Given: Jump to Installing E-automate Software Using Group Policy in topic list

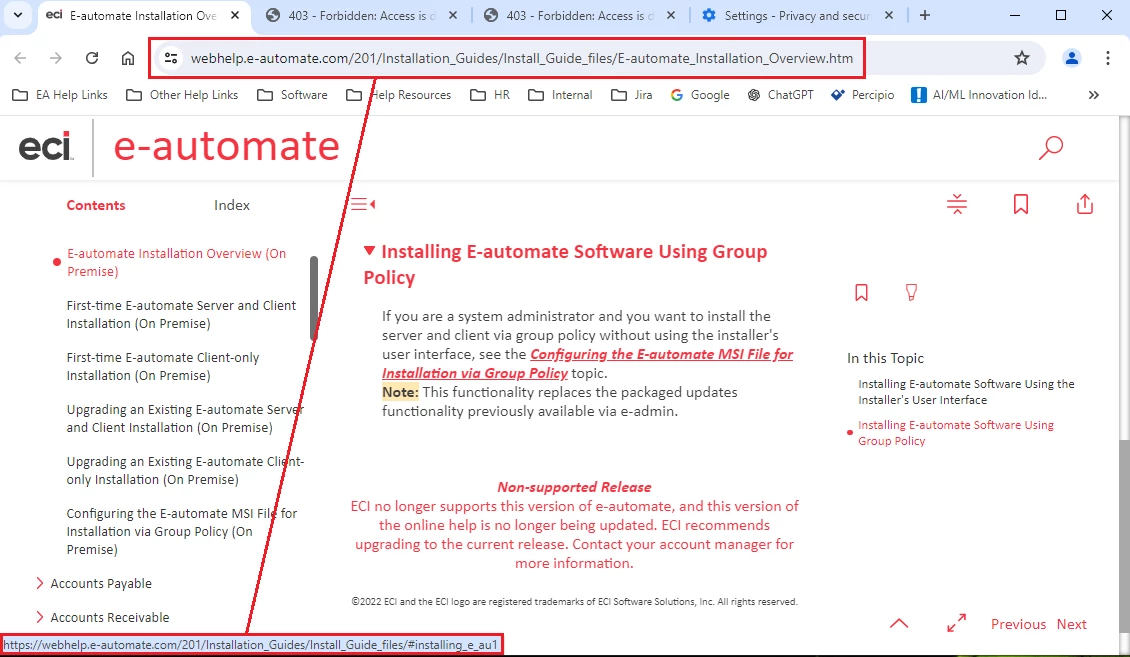Looking at the screenshot, I should coord(956,433).
